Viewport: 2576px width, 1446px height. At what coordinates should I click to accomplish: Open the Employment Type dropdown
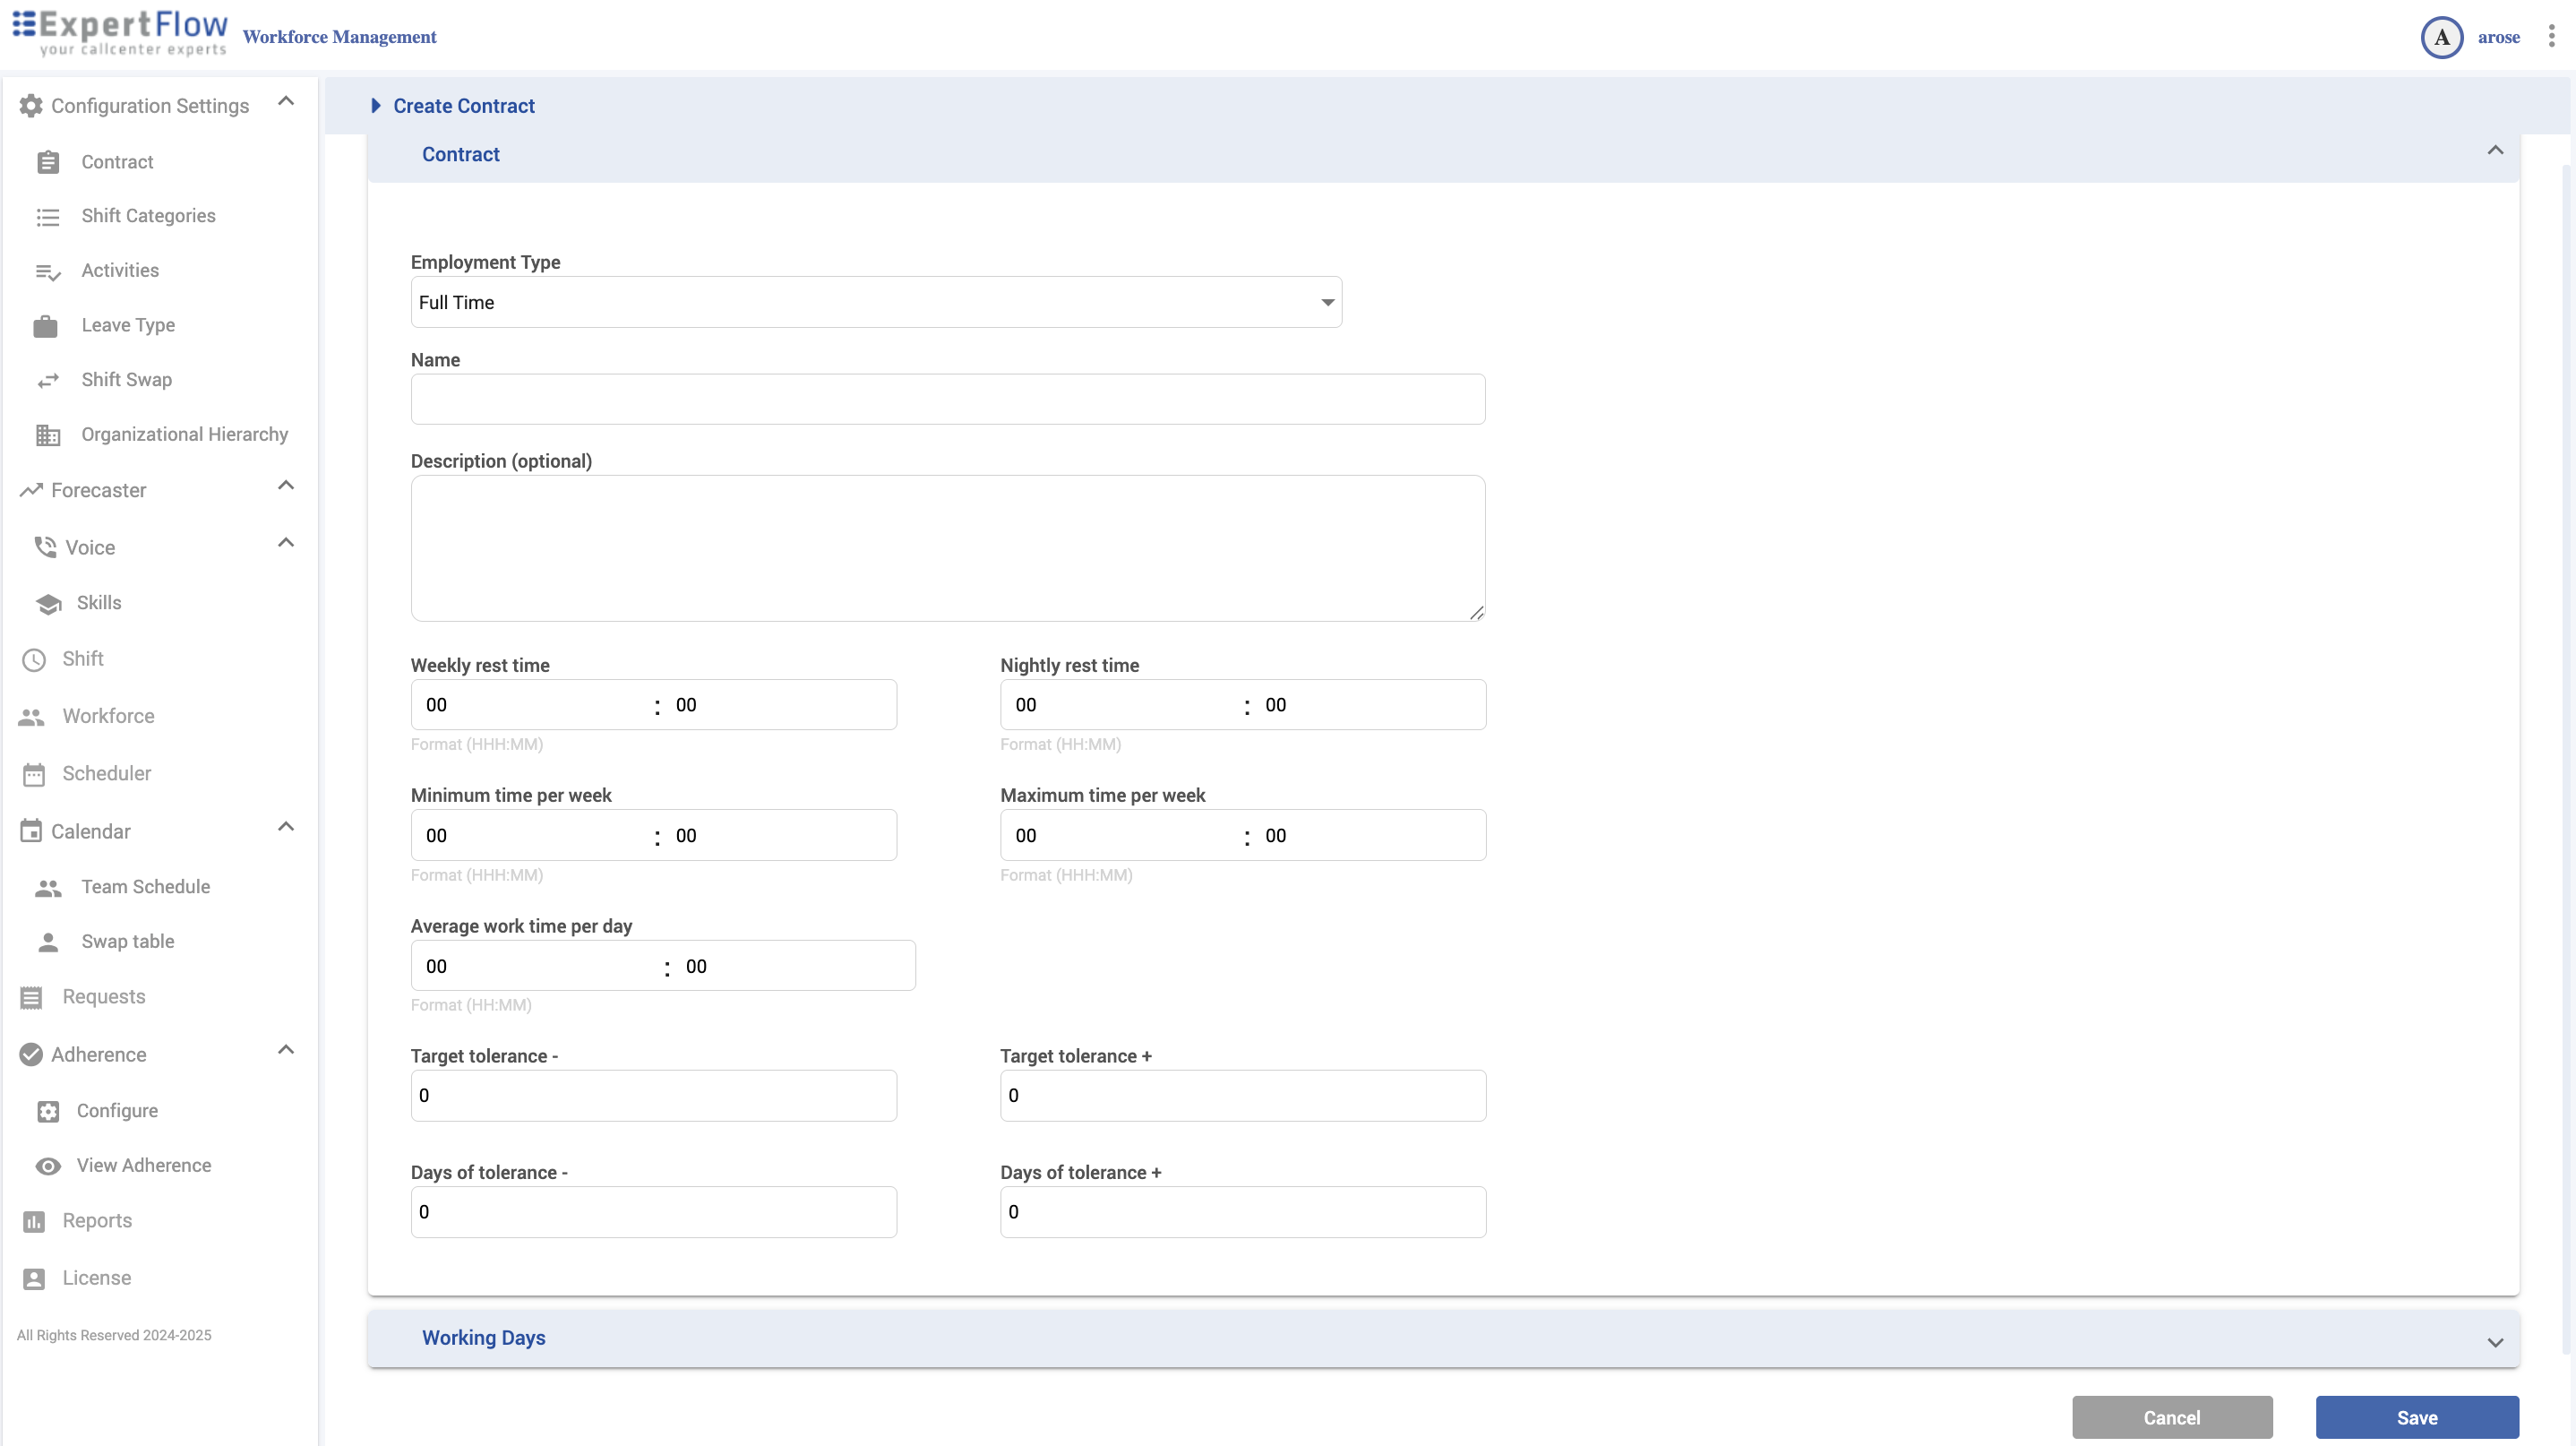coord(875,302)
